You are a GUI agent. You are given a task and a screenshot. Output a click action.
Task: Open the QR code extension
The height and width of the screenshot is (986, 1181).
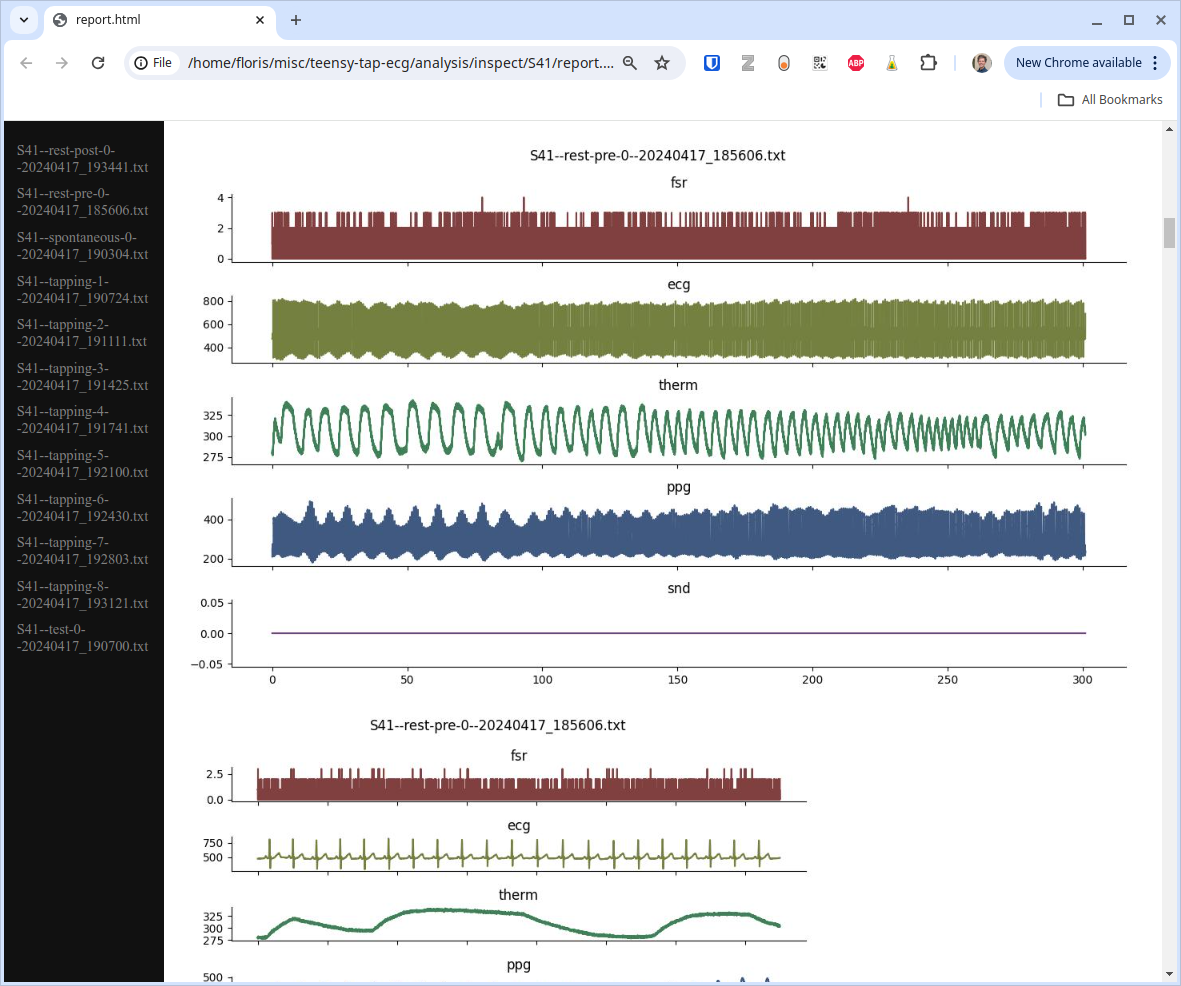coord(819,63)
